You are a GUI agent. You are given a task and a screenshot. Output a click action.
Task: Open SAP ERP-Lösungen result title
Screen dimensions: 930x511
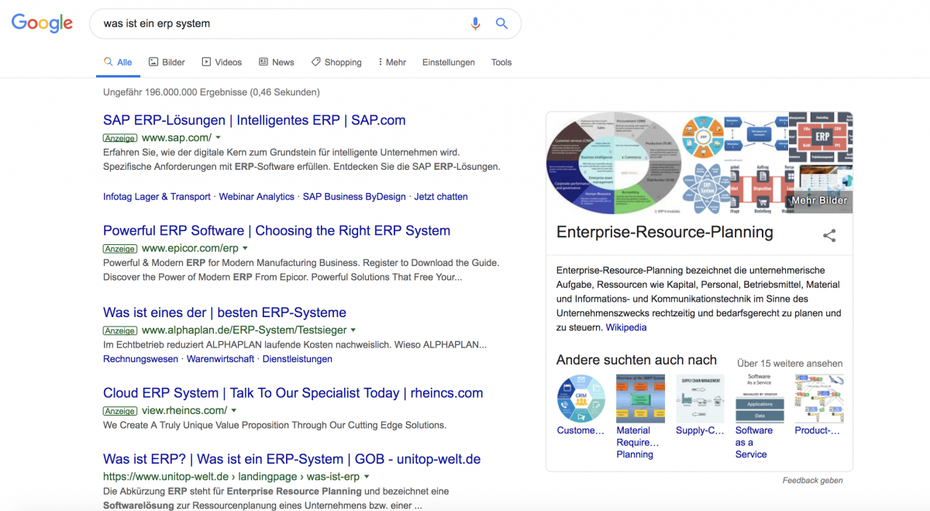click(254, 120)
